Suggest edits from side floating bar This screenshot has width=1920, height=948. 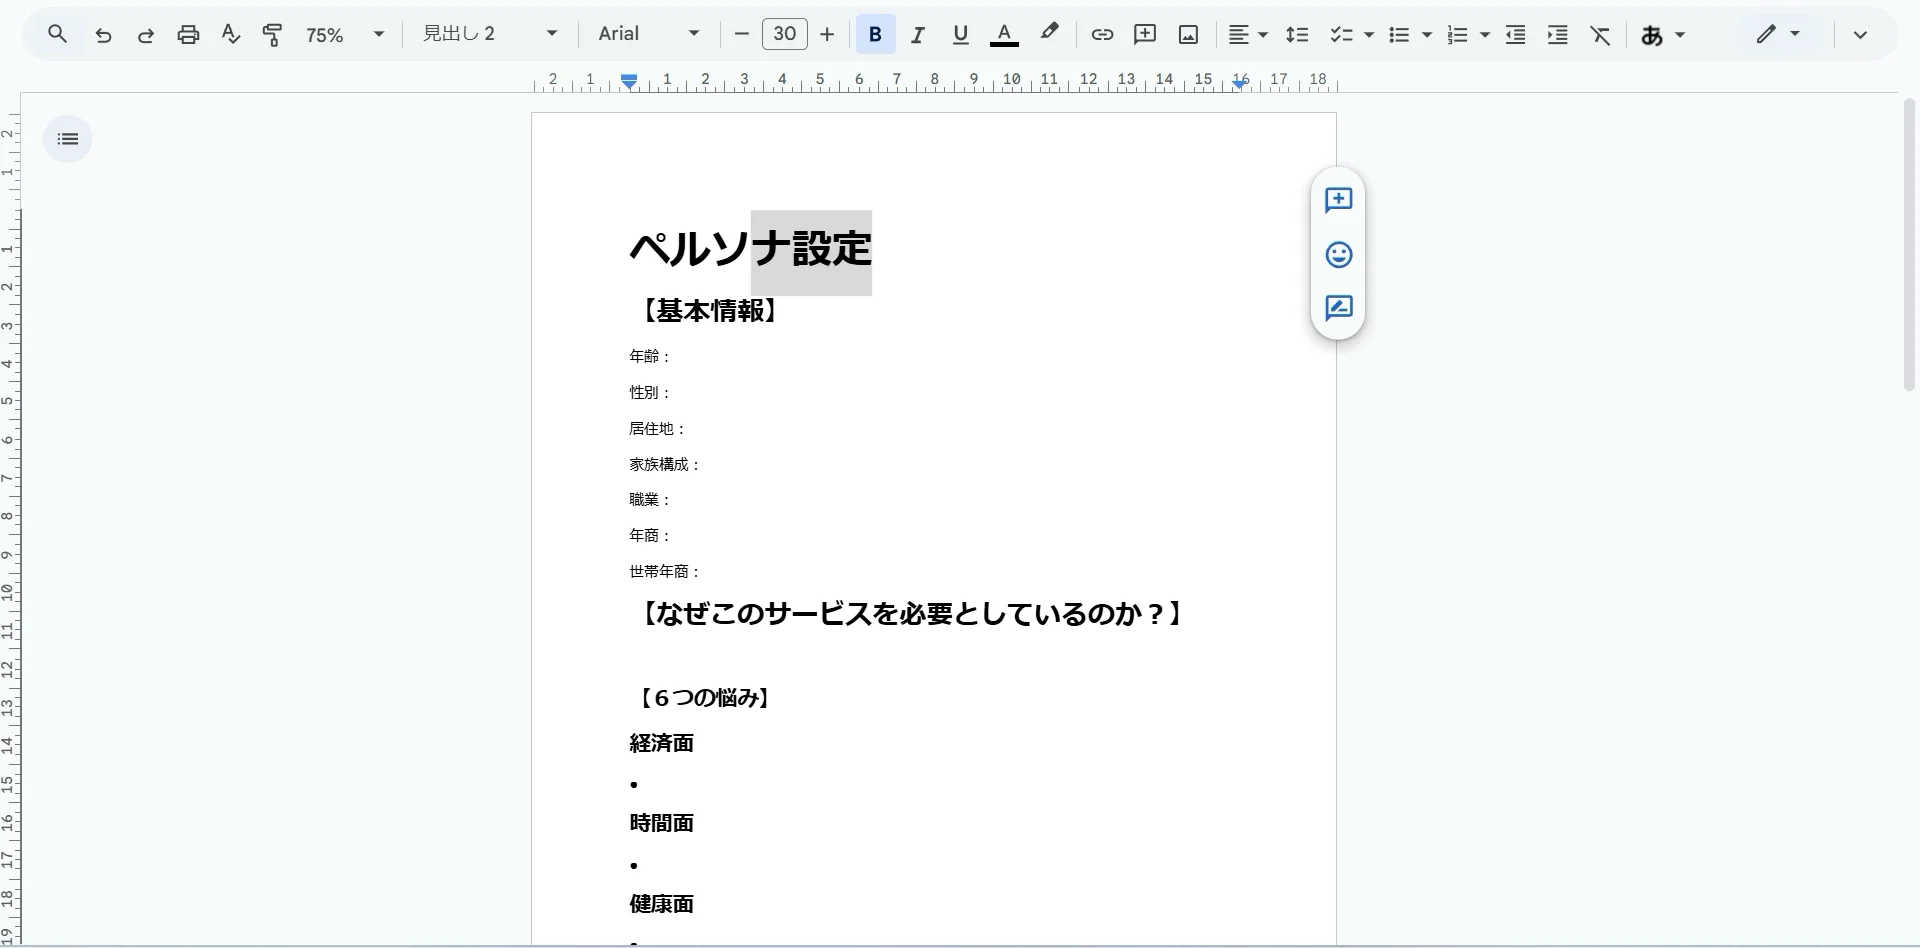1338,308
